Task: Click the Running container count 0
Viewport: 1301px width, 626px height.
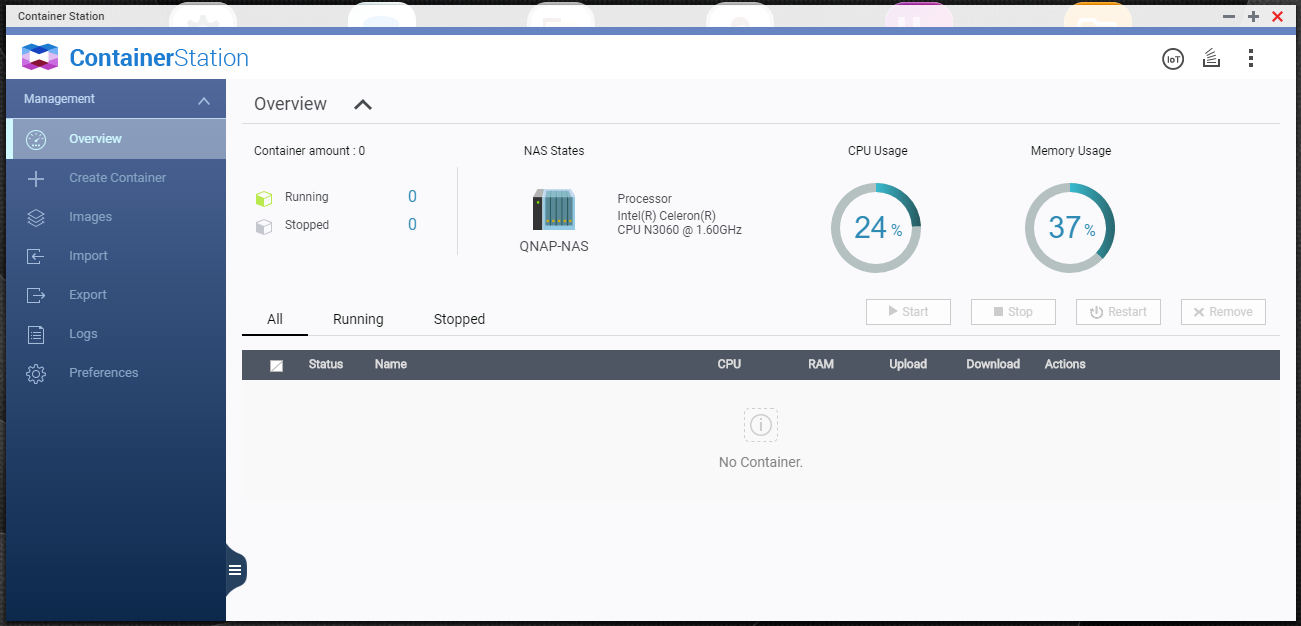Action: 412,197
